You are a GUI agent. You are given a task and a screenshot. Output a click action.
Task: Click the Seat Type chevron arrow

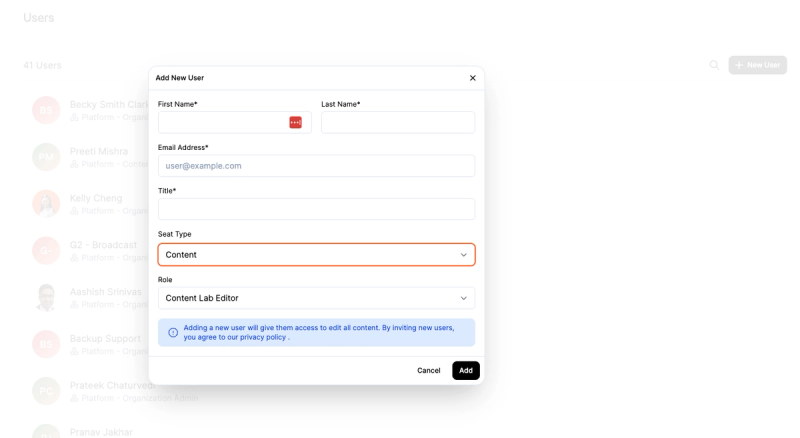click(463, 255)
